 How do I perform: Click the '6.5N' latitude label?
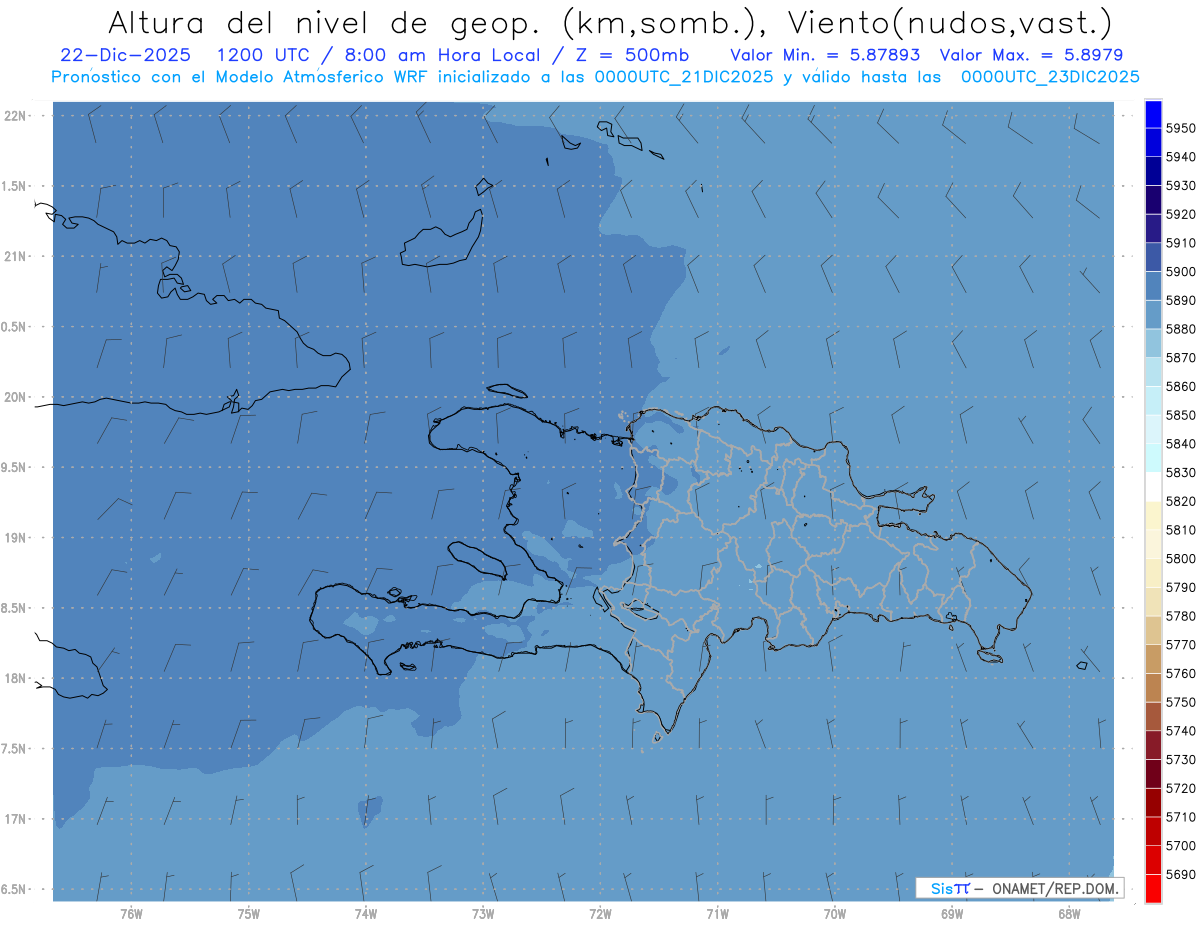15,889
